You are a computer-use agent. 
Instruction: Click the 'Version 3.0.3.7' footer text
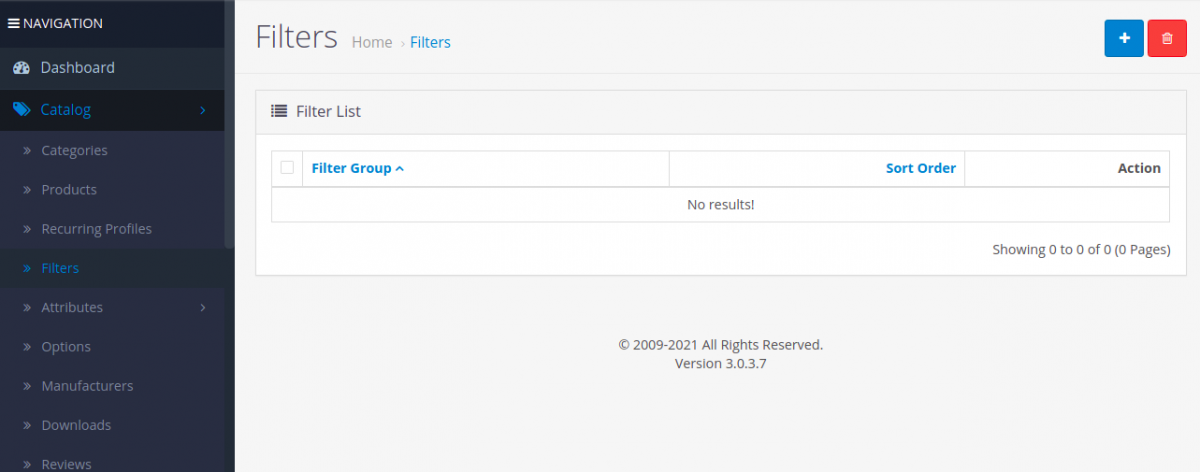[720, 363]
